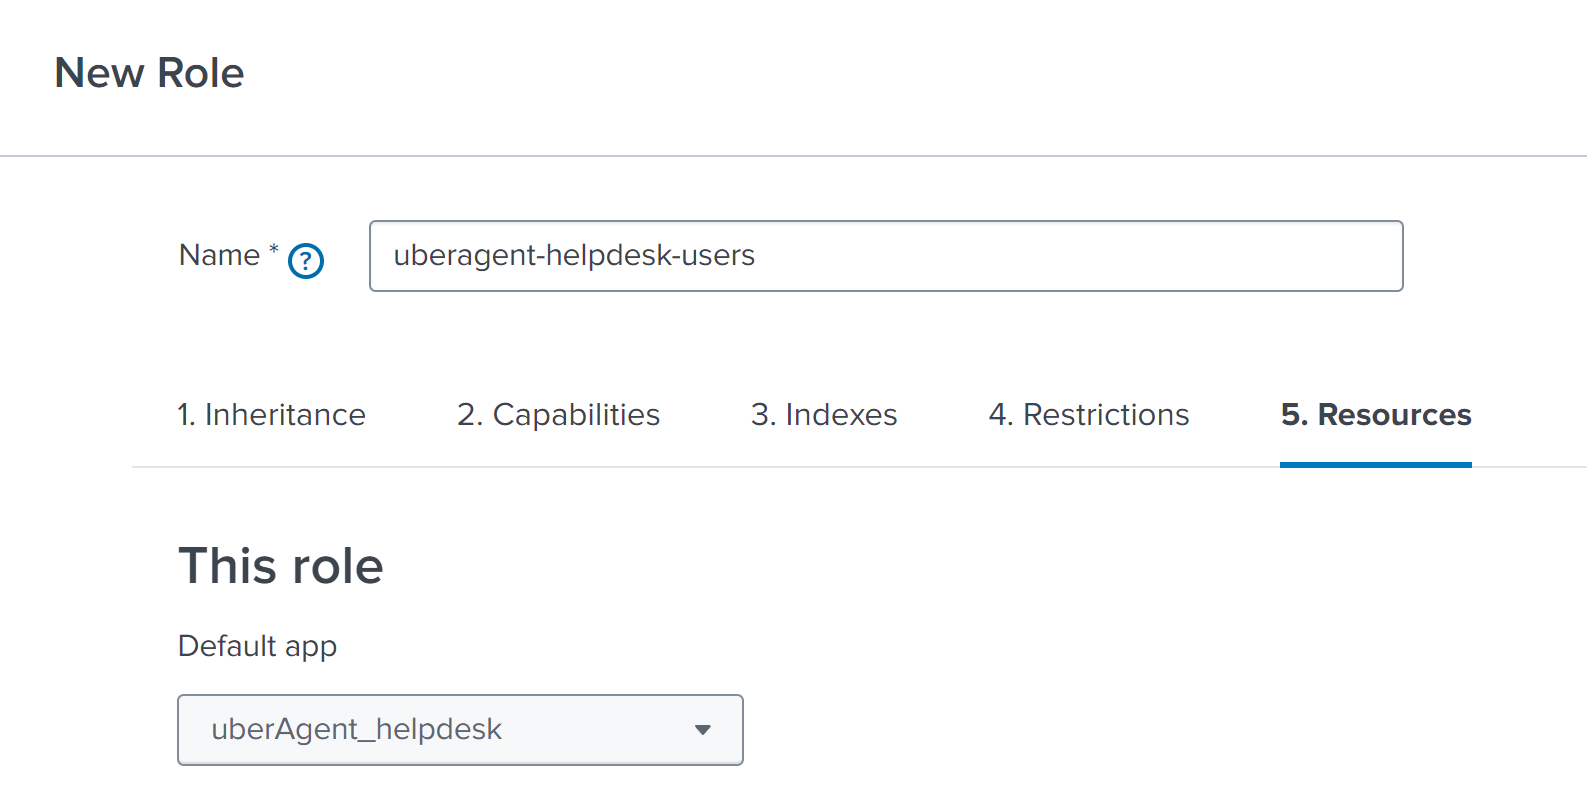1587x806 pixels.
Task: Click the Default app label
Action: pyautogui.click(x=257, y=646)
